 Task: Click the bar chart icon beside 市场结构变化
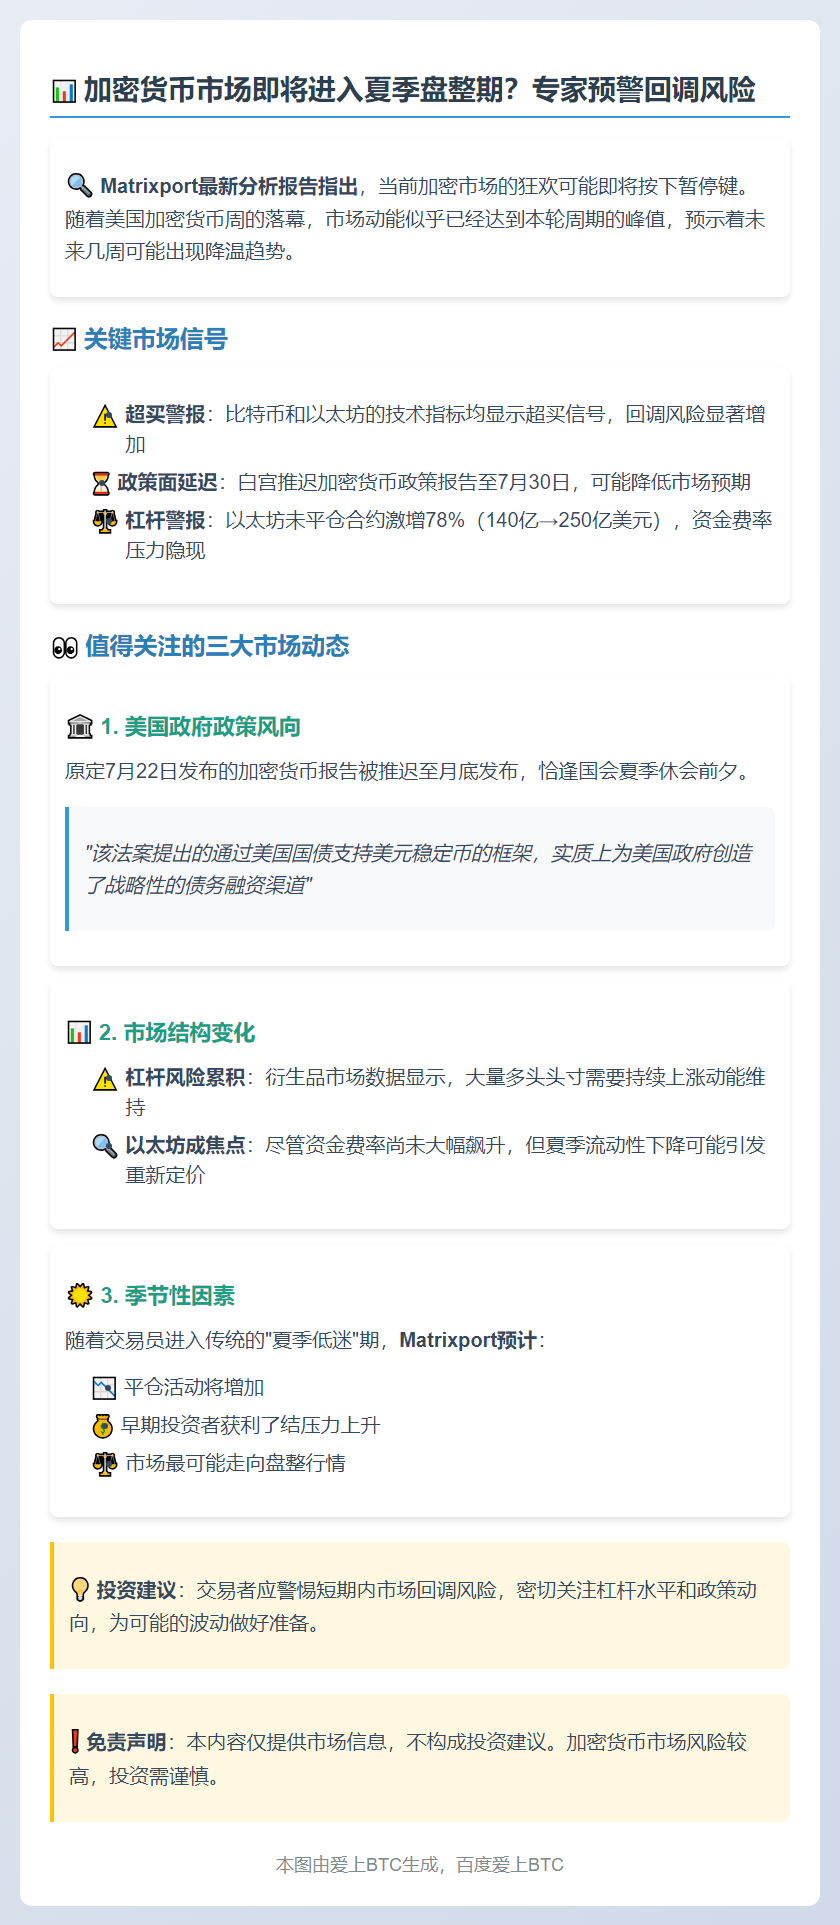79,1033
